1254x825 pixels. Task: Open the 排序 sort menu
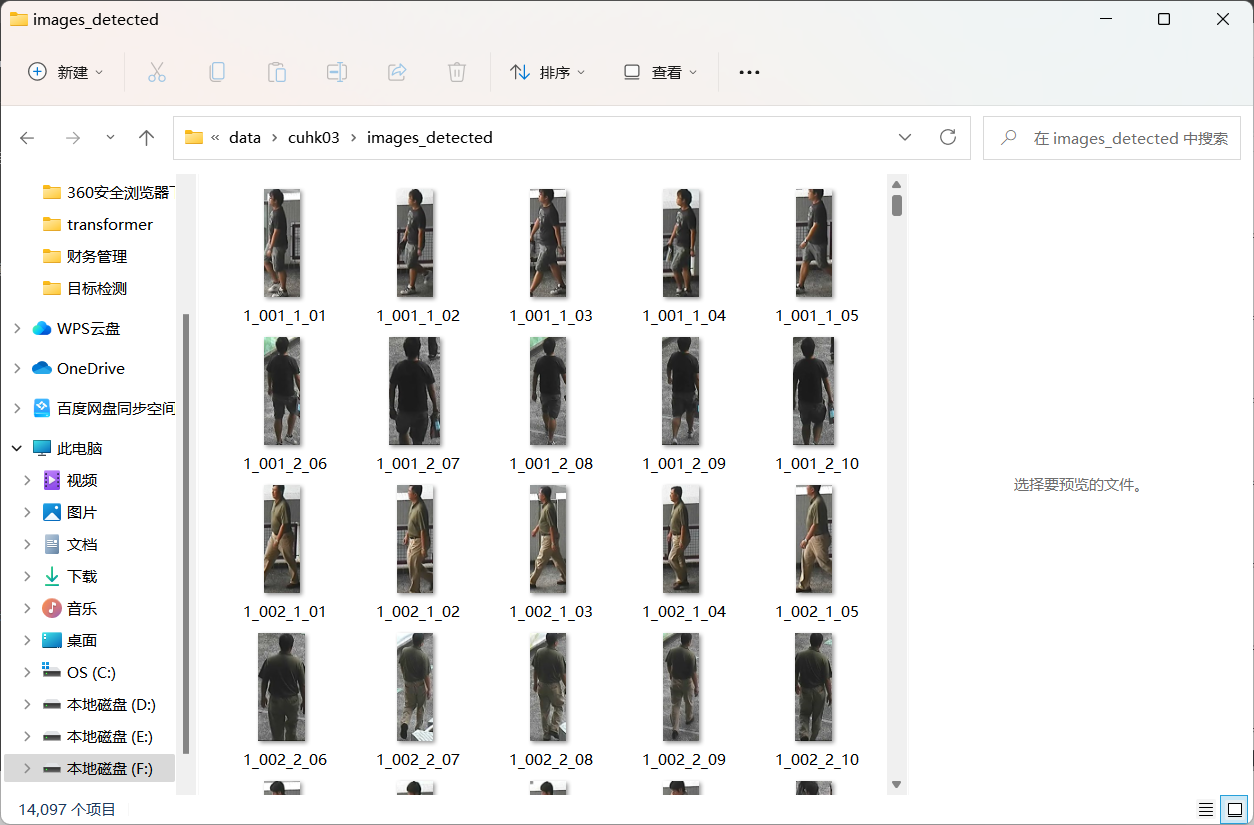[x=548, y=72]
